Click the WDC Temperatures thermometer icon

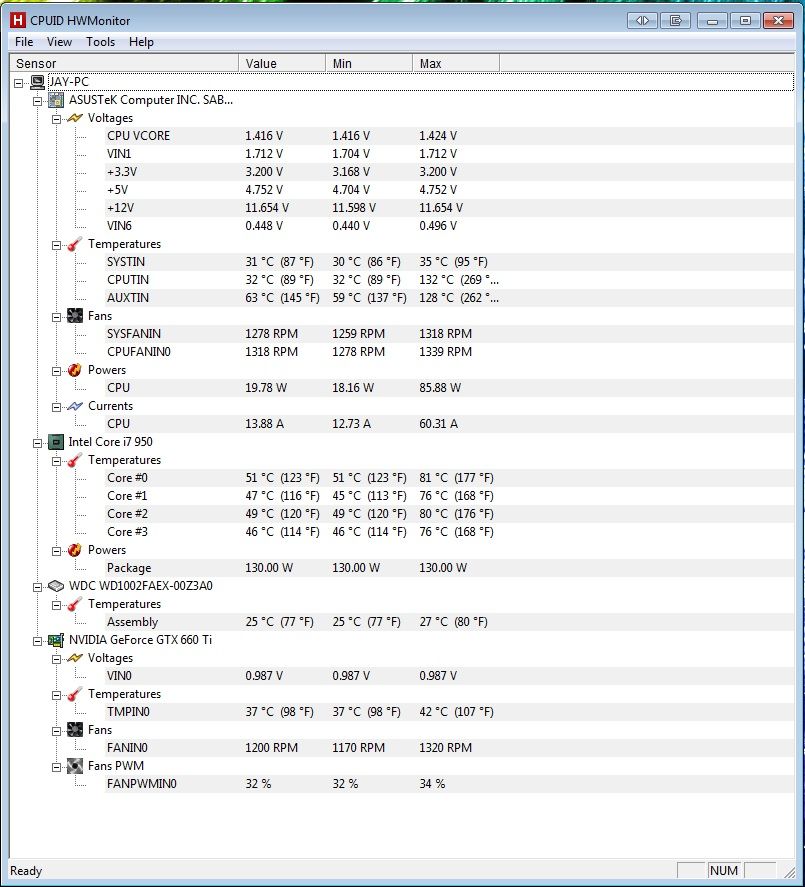tap(75, 604)
